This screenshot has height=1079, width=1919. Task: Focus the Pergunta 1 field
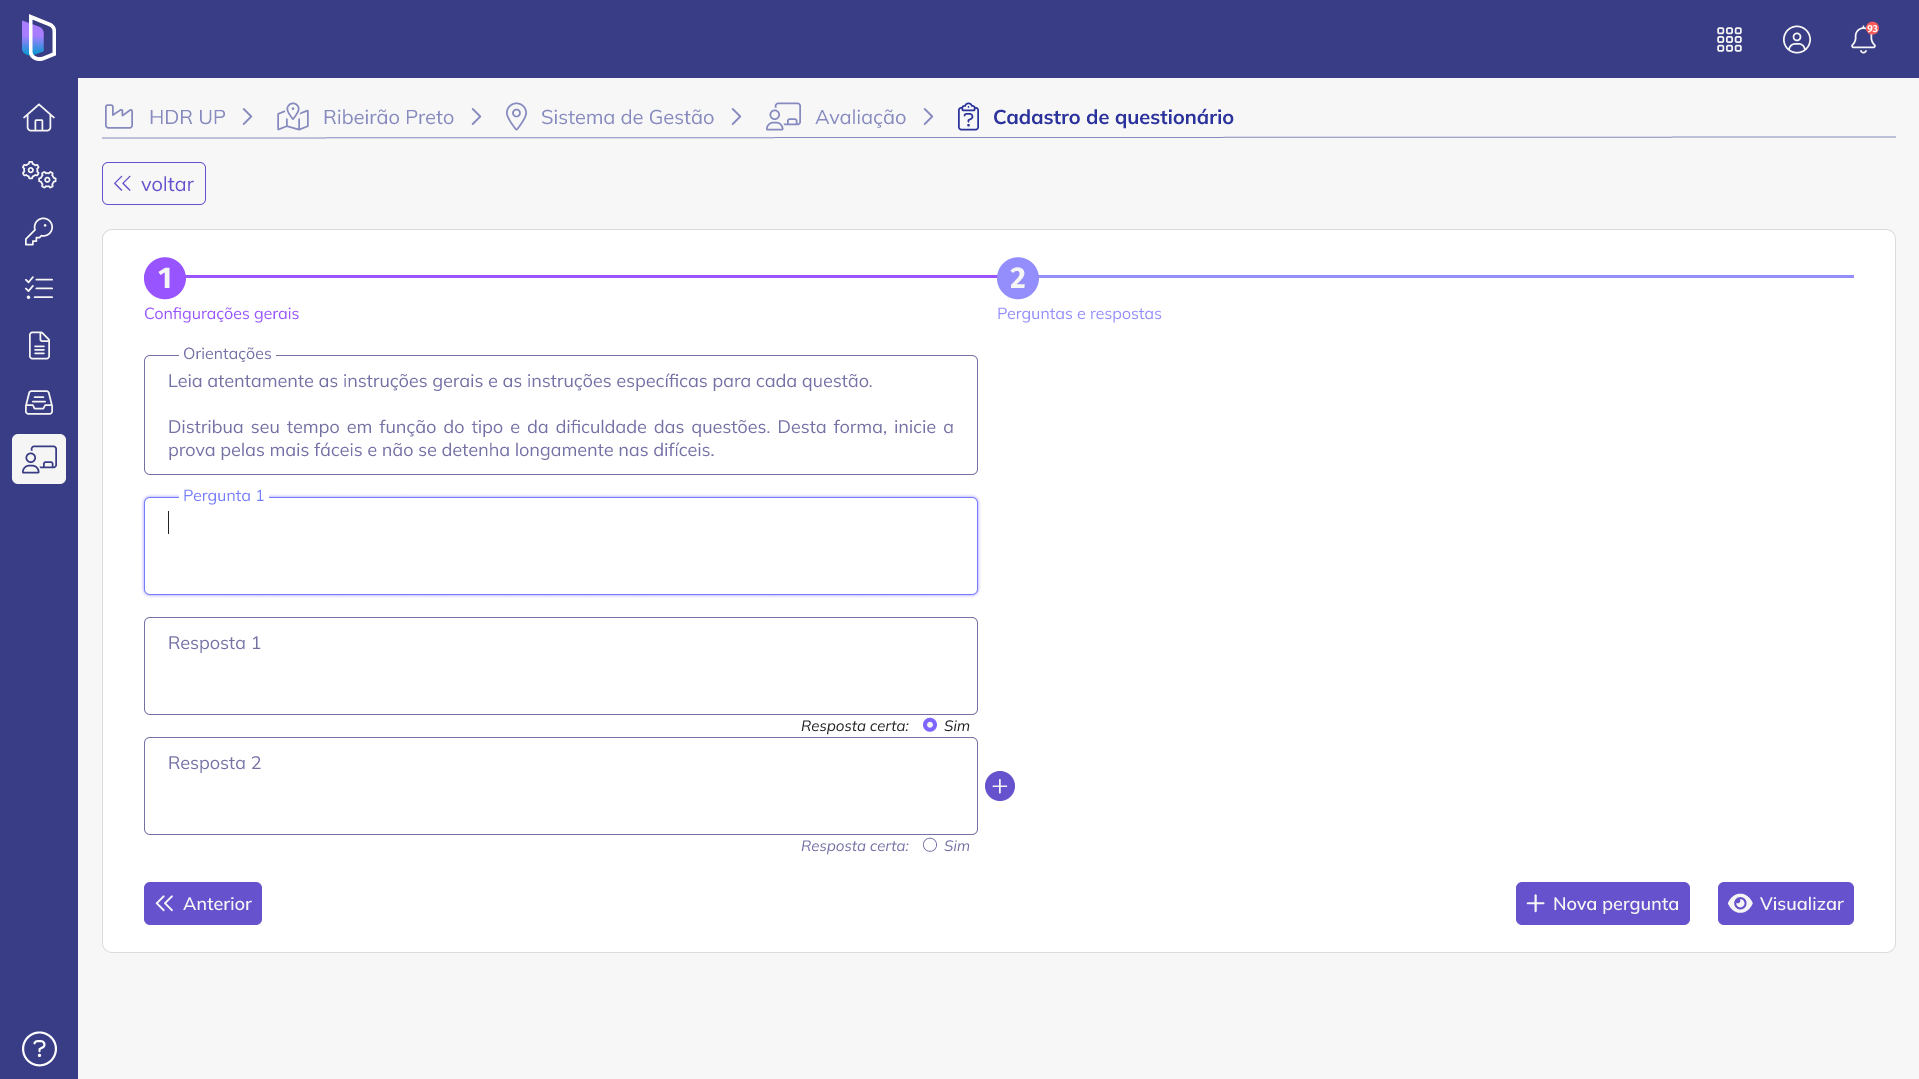tap(561, 546)
